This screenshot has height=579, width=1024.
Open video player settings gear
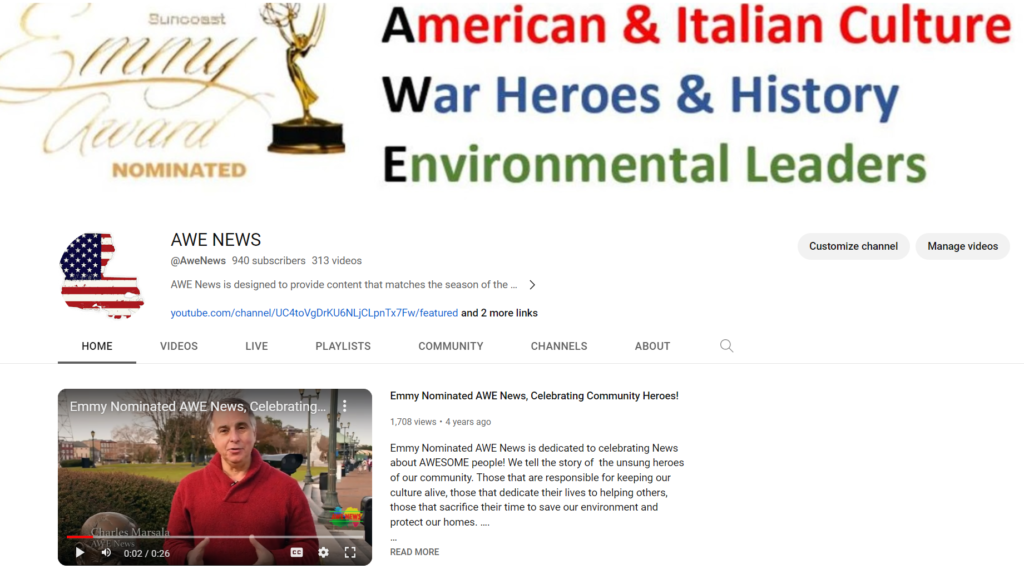(x=323, y=552)
